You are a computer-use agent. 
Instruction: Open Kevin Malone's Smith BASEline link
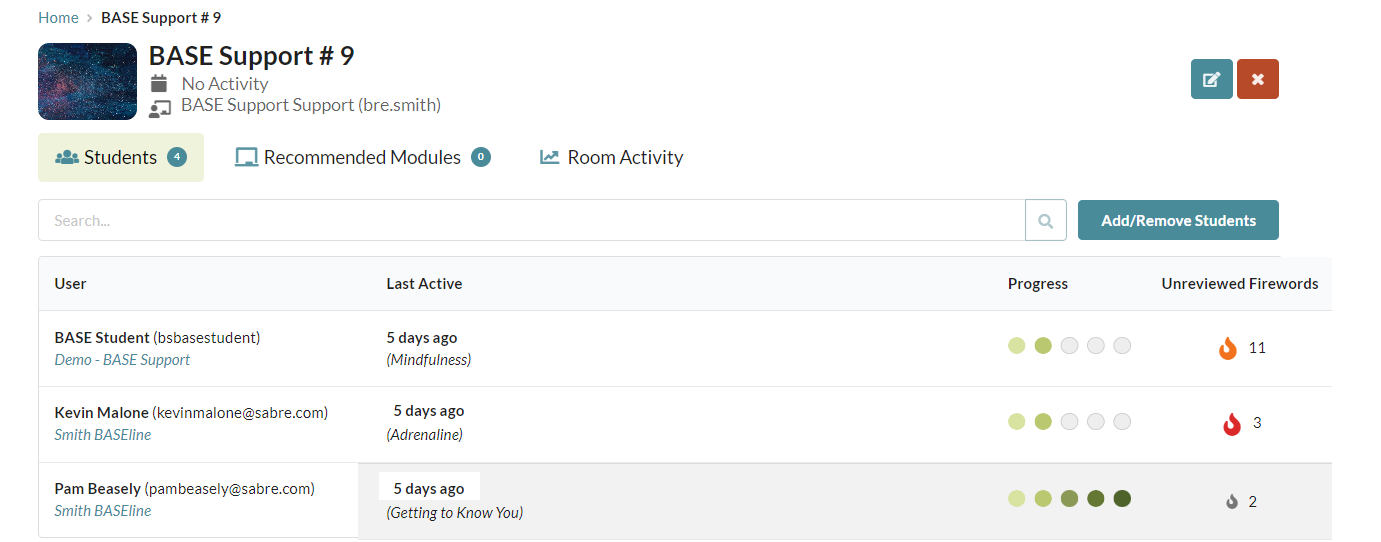click(103, 435)
